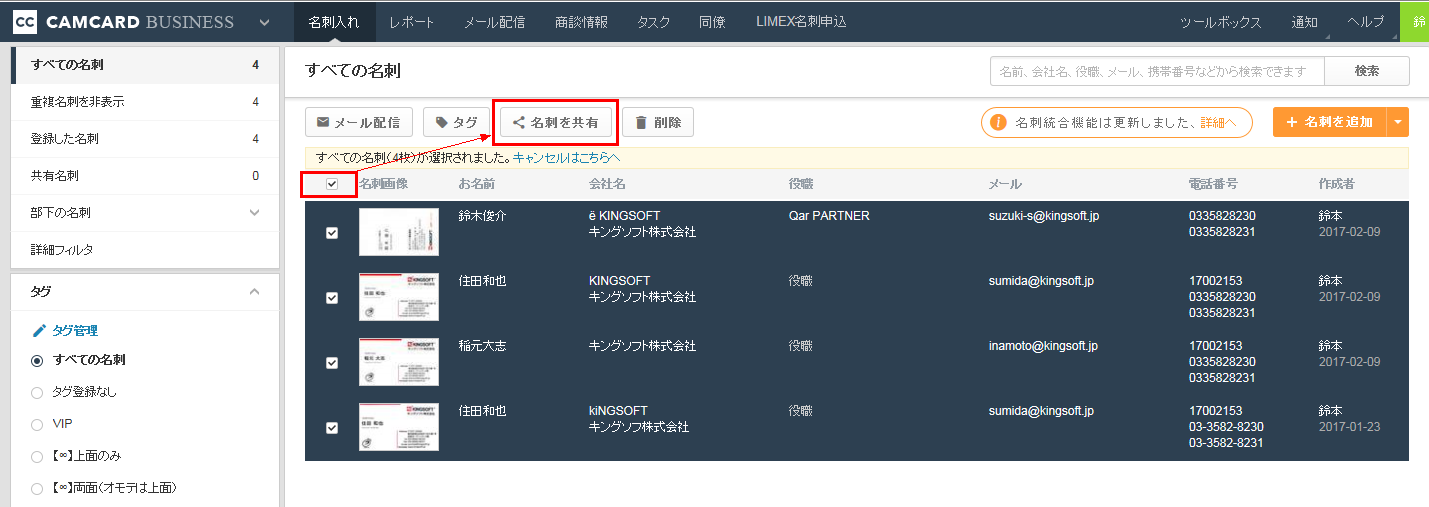Open the card thumbnail for 2017-01-23 row

pyautogui.click(x=399, y=427)
